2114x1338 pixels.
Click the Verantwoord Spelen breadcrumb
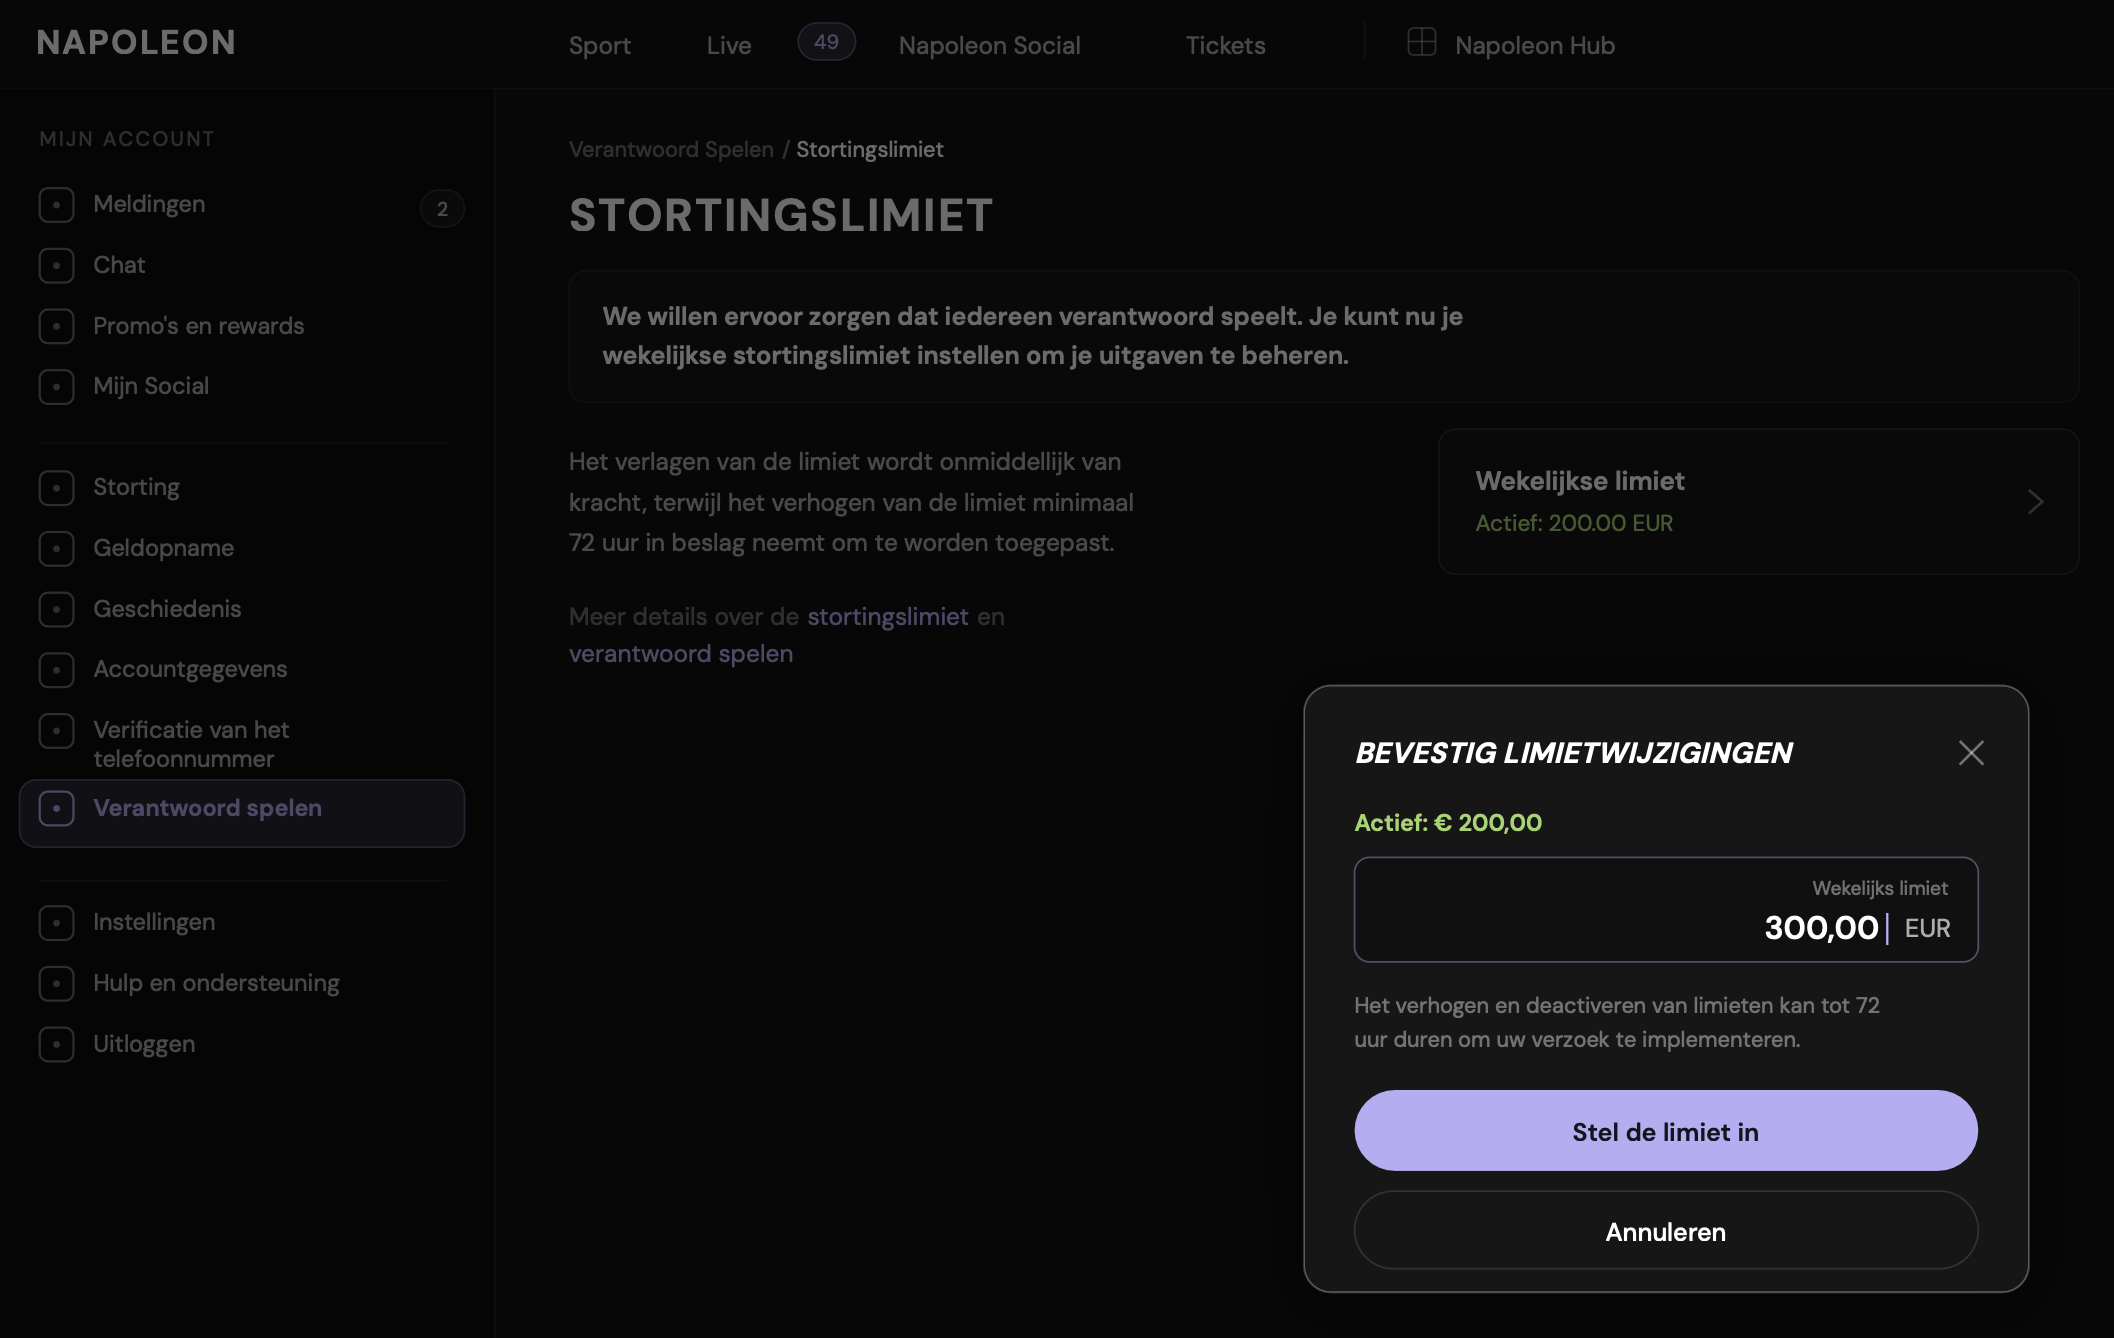pyautogui.click(x=671, y=150)
